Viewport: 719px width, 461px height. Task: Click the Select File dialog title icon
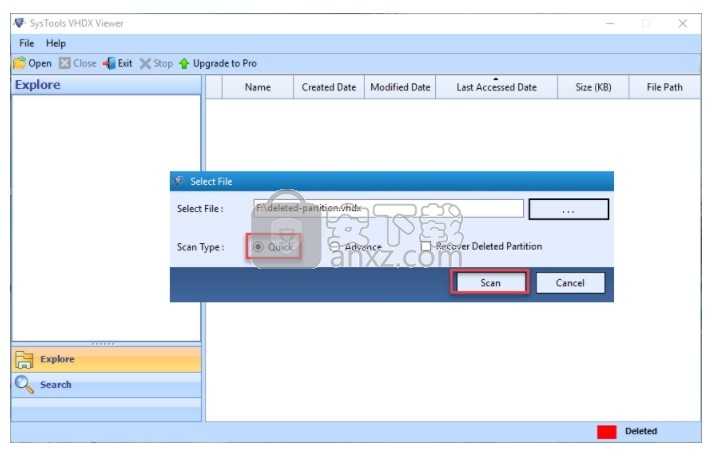pos(179,181)
